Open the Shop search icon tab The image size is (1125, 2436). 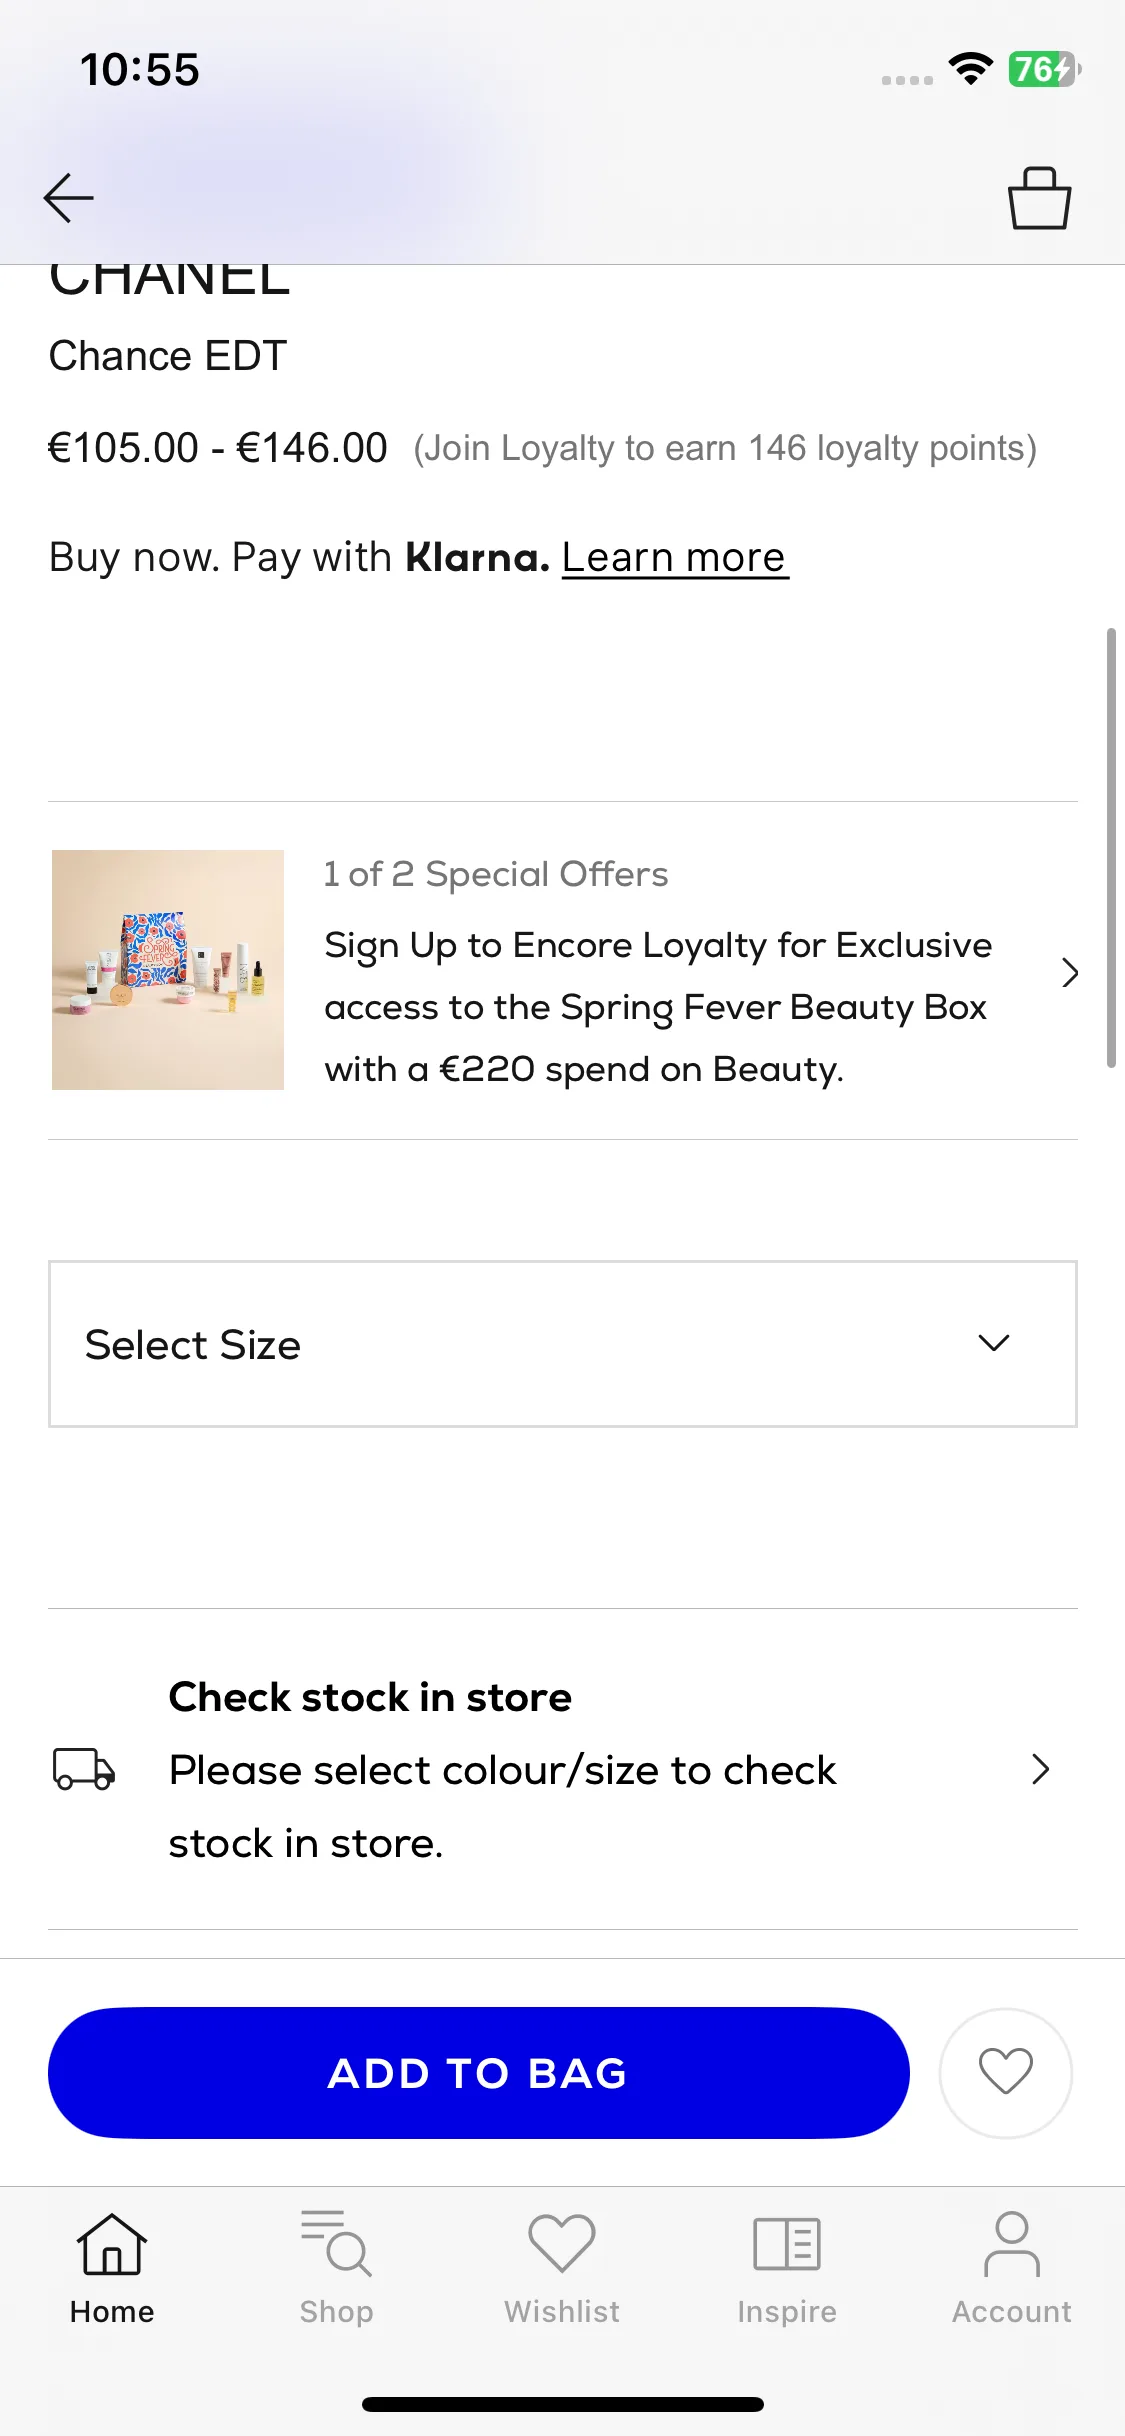[336, 2268]
